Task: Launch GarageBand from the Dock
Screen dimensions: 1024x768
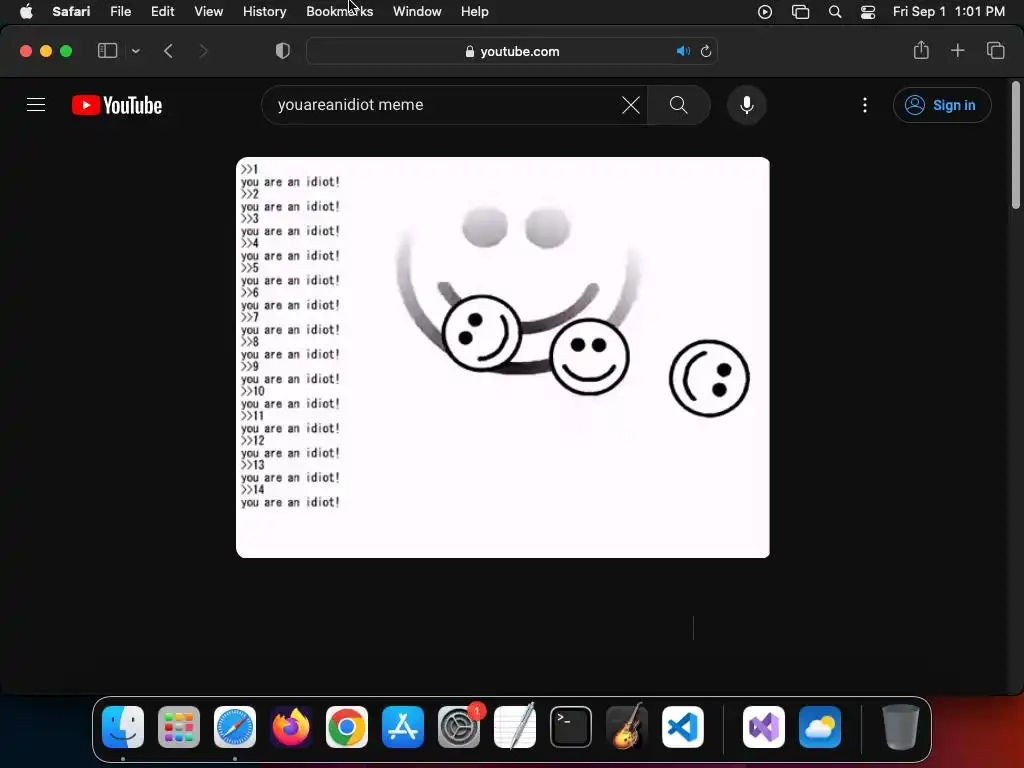Action: tap(627, 726)
